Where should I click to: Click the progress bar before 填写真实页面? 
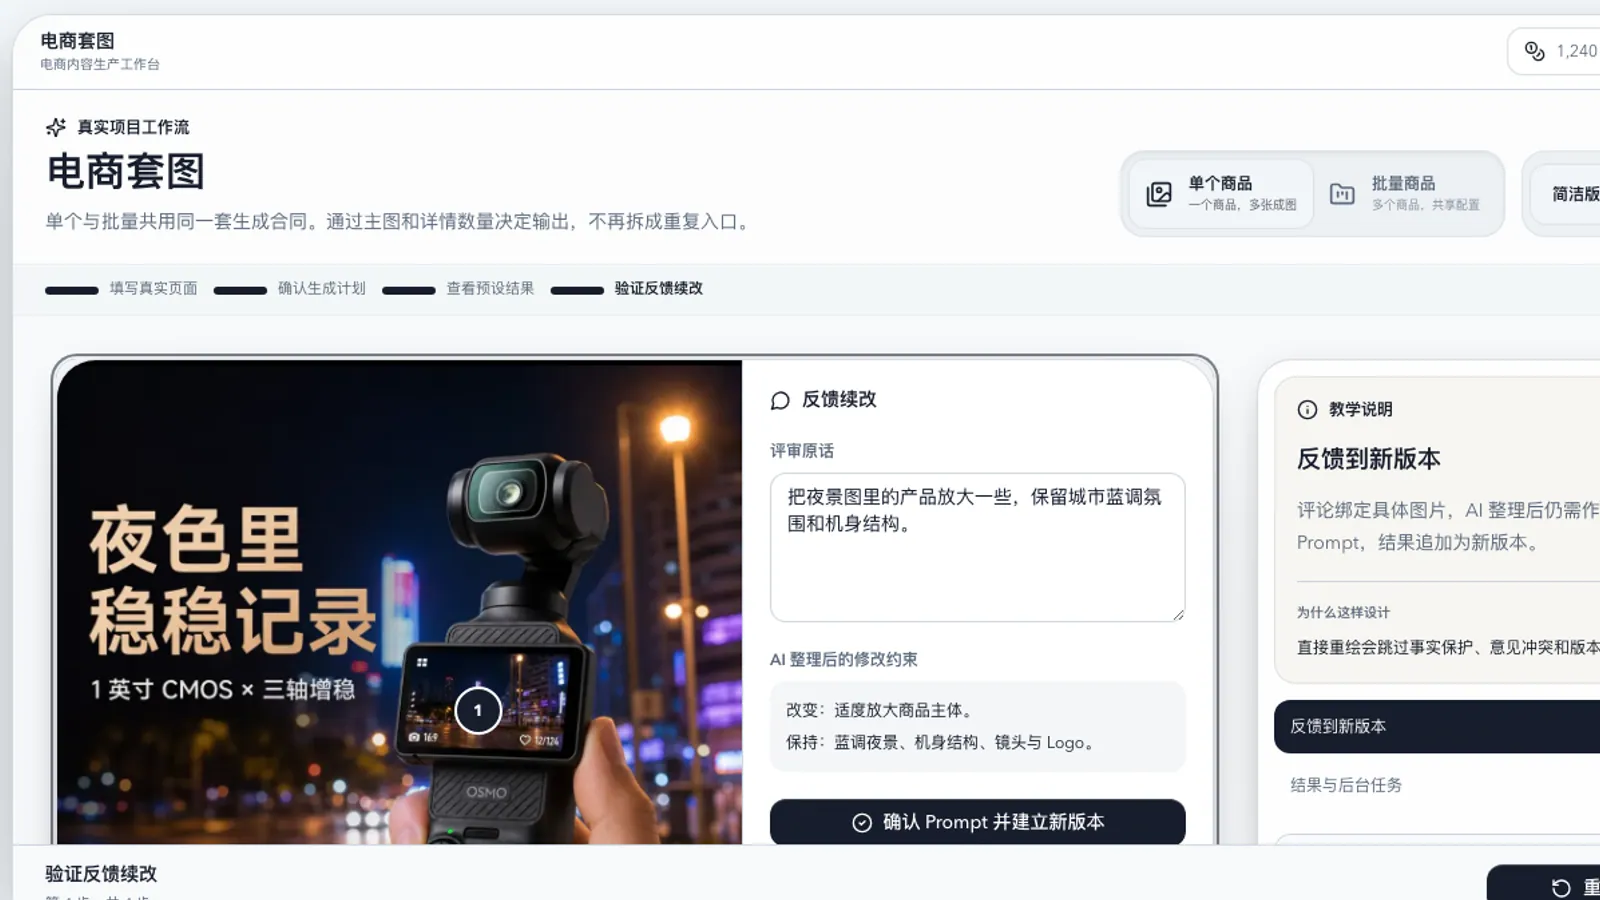tap(72, 290)
